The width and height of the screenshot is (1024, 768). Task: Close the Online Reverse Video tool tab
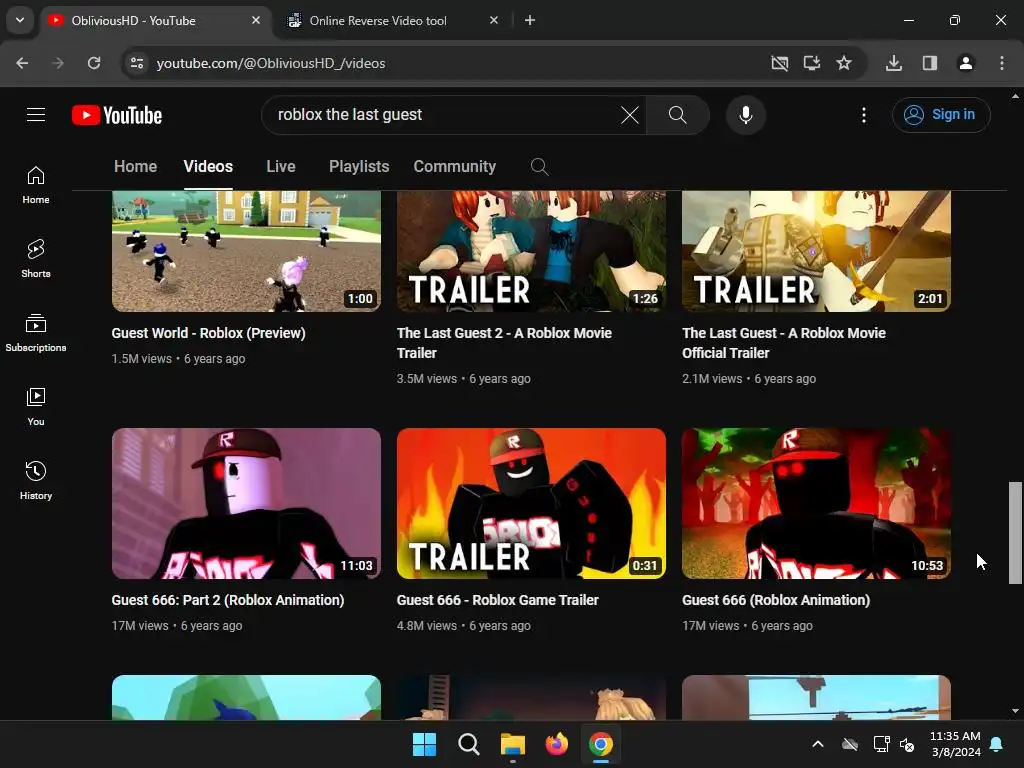[x=494, y=20]
